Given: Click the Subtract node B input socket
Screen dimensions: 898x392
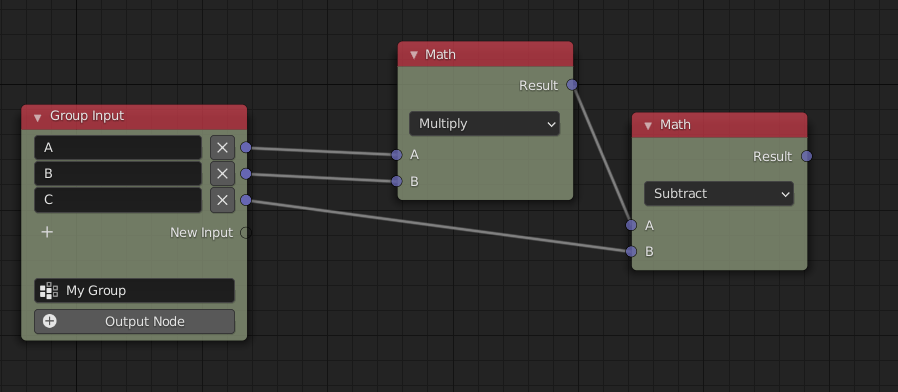Looking at the screenshot, I should 631,251.
